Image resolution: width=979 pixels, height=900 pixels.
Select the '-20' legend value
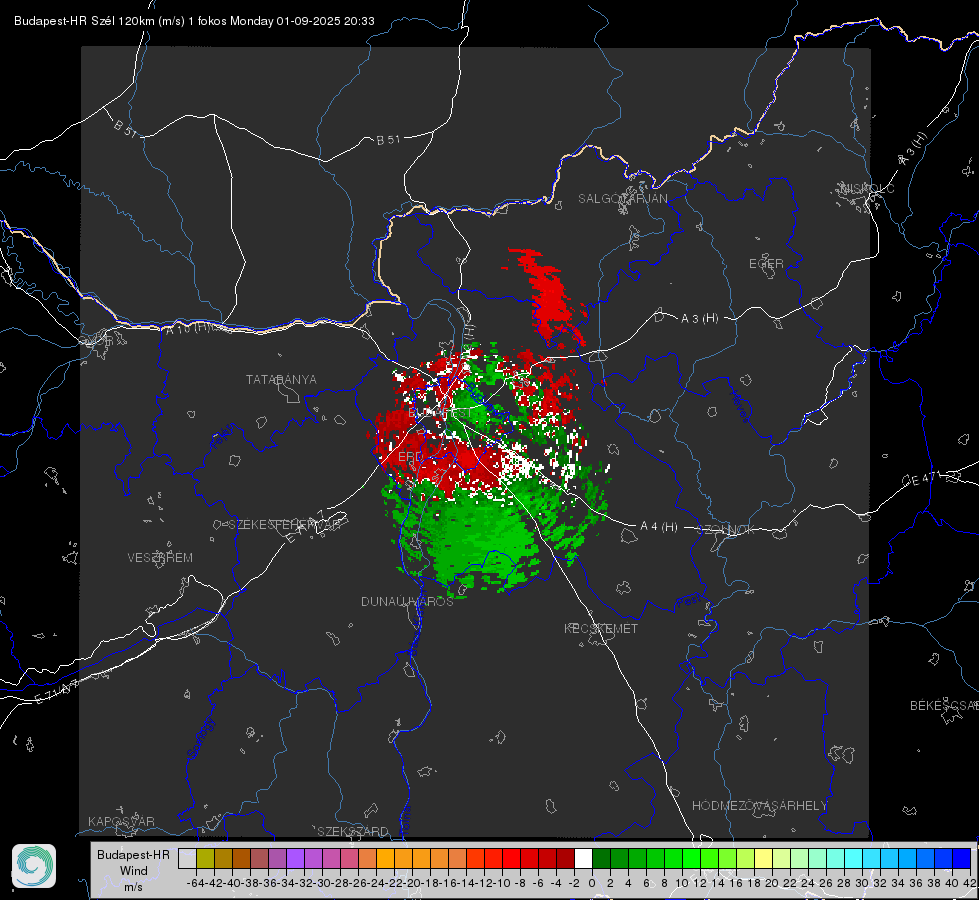411,883
